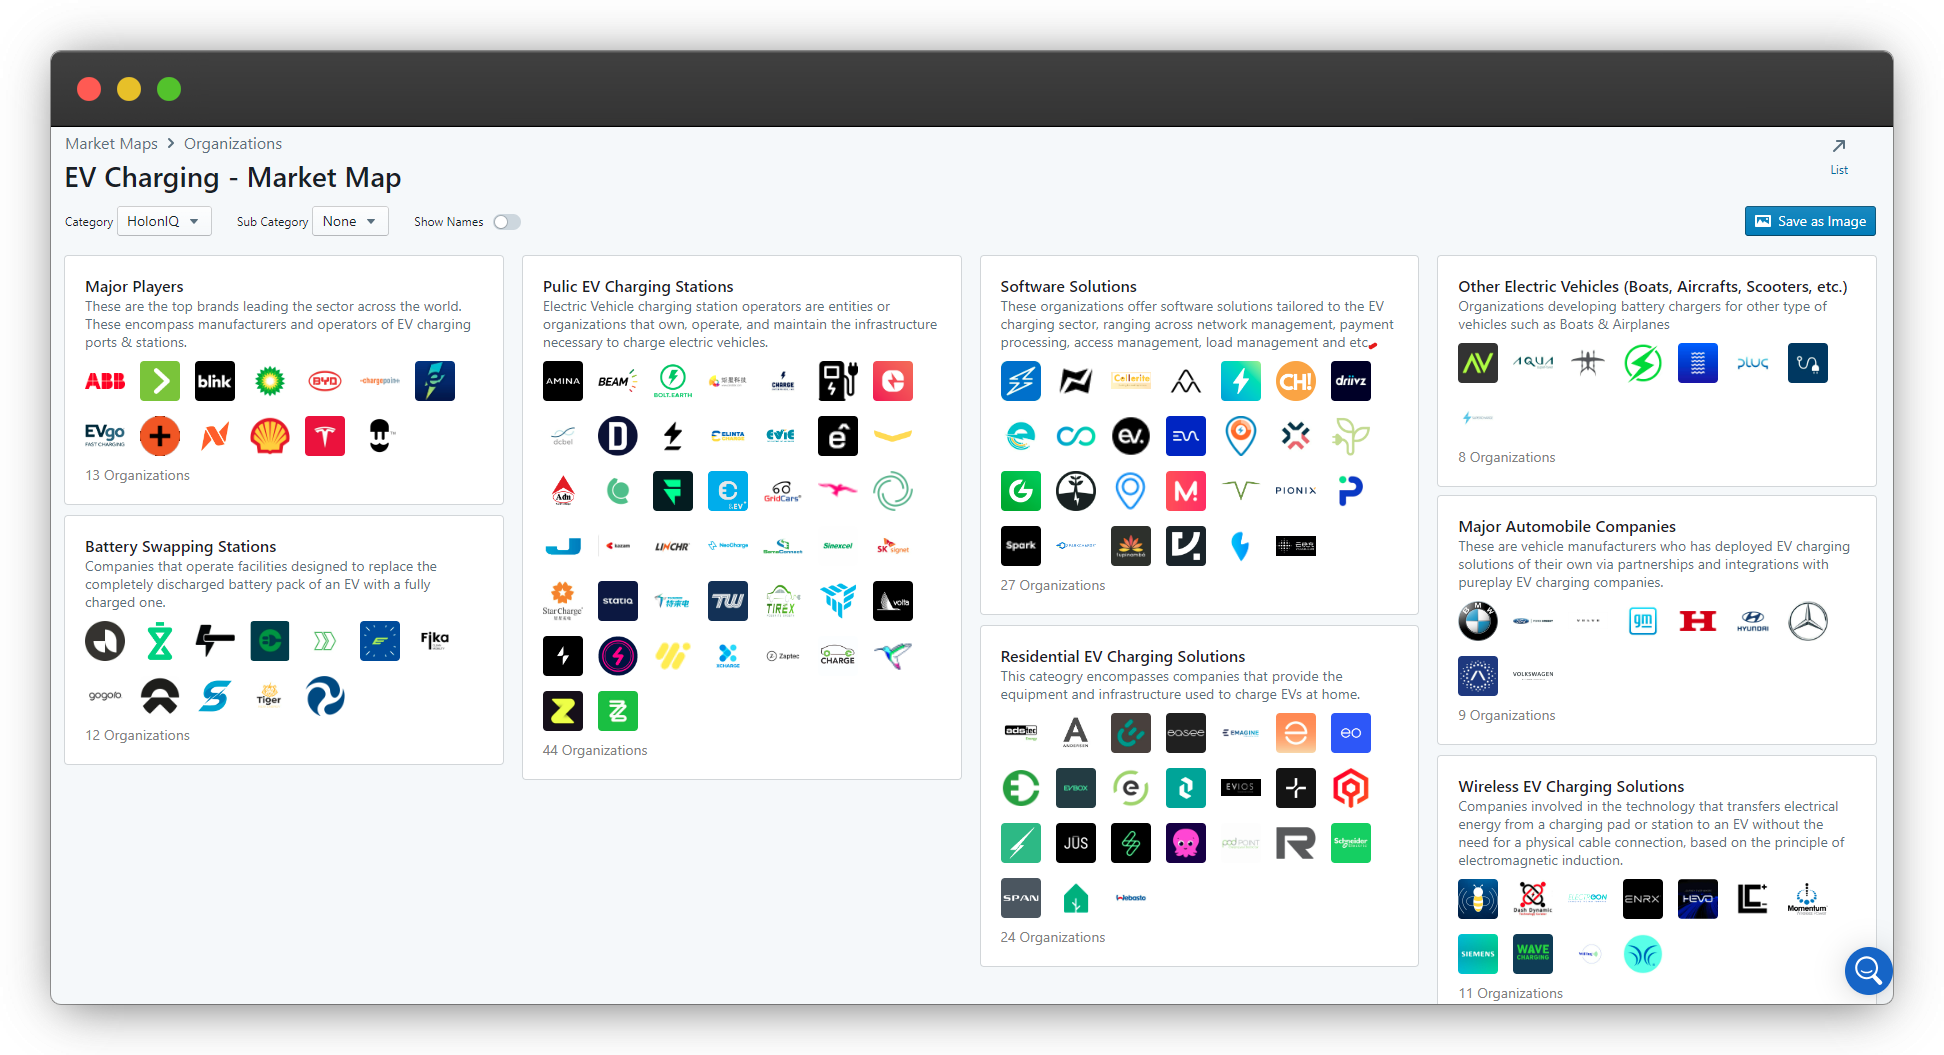Viewport: 1944px width, 1055px height.
Task: Open the HEVO logo tile
Action: [1698, 899]
